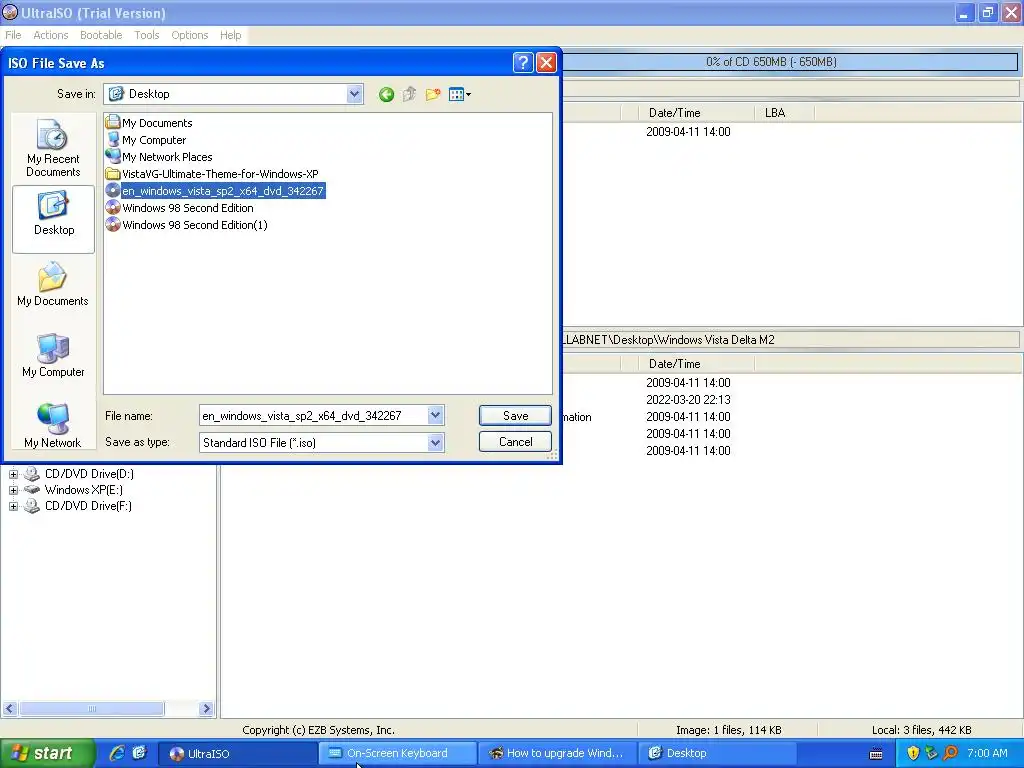The height and width of the screenshot is (768, 1024).
Task: Open the View Menu icon dropdown
Action: click(x=460, y=95)
